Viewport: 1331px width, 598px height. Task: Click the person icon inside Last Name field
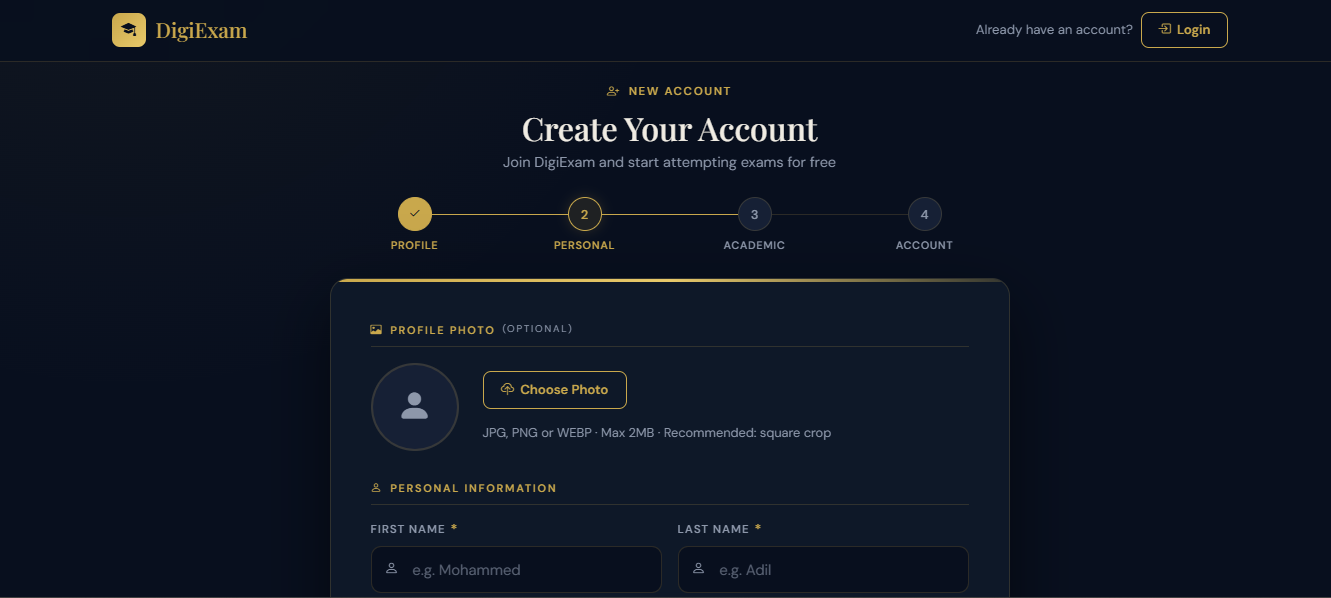[698, 569]
